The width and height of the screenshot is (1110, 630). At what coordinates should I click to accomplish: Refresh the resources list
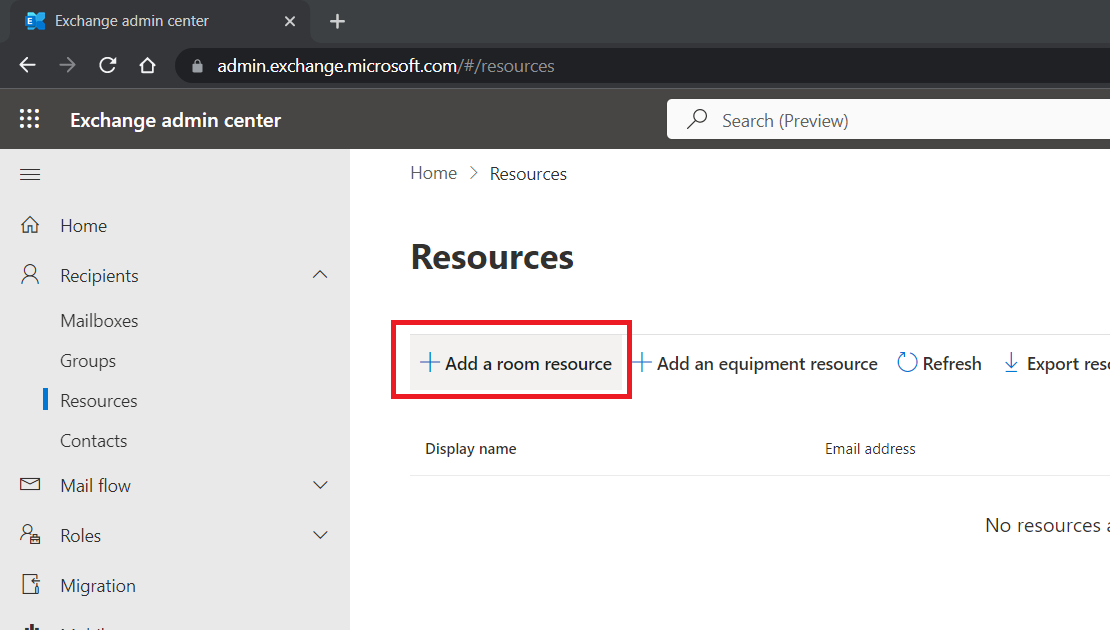click(x=939, y=363)
